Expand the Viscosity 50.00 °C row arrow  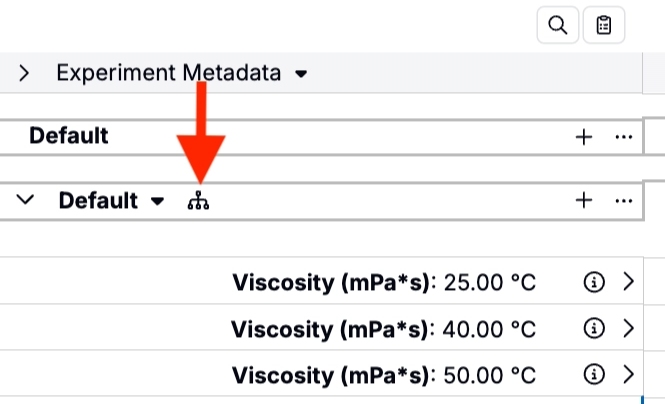click(629, 374)
